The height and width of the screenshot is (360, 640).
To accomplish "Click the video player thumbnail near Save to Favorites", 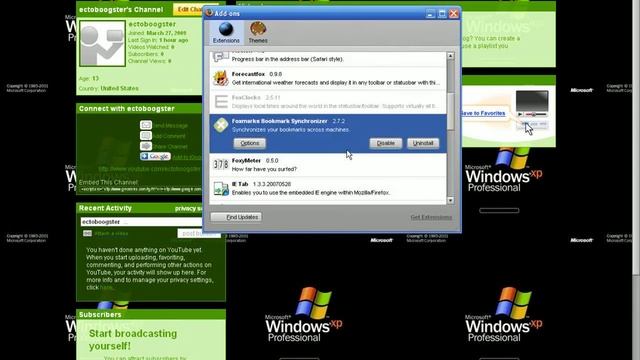I will tap(532, 101).
